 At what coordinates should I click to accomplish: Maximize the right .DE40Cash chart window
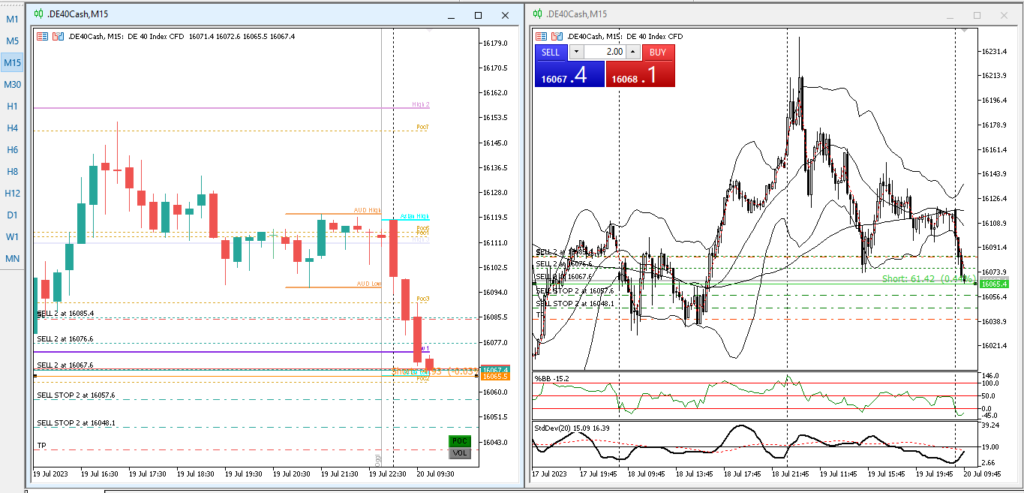977,14
